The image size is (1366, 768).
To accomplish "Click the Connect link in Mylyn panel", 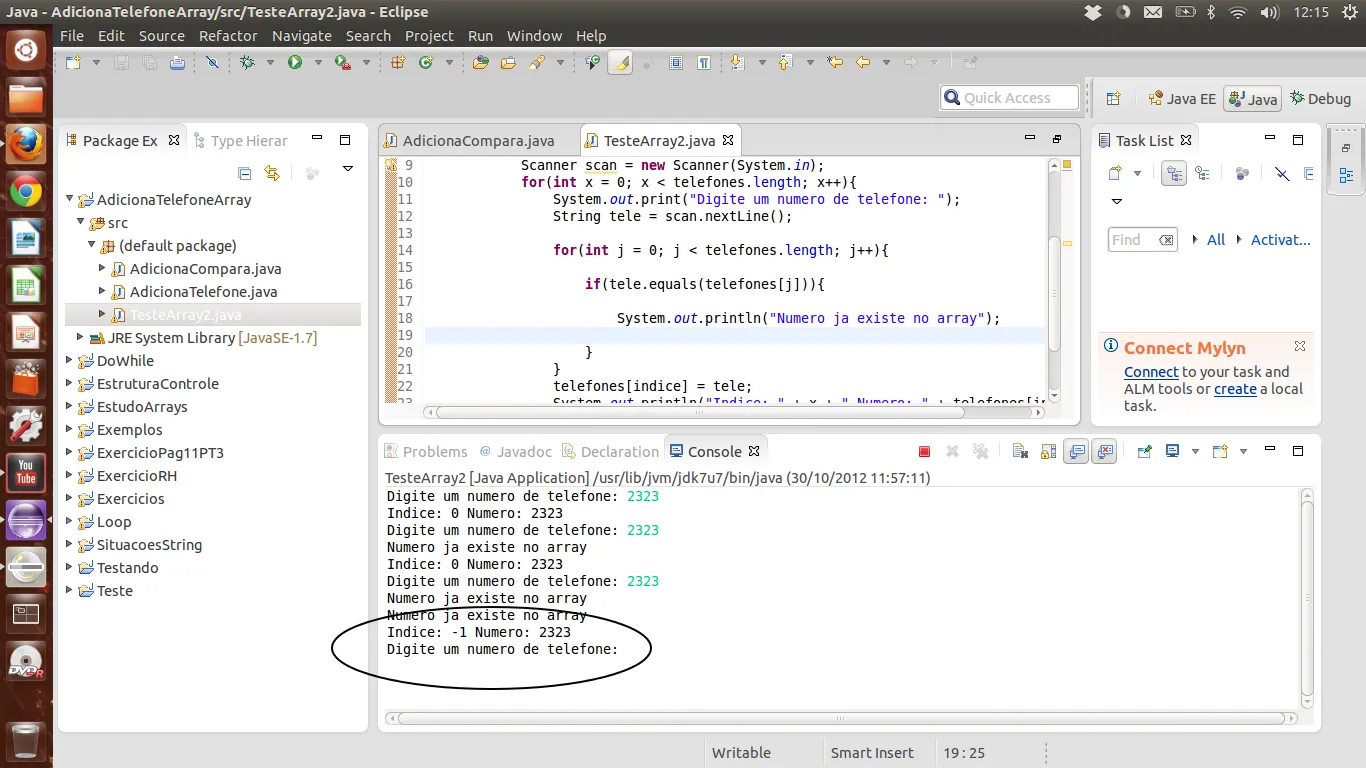I will pos(1150,372).
